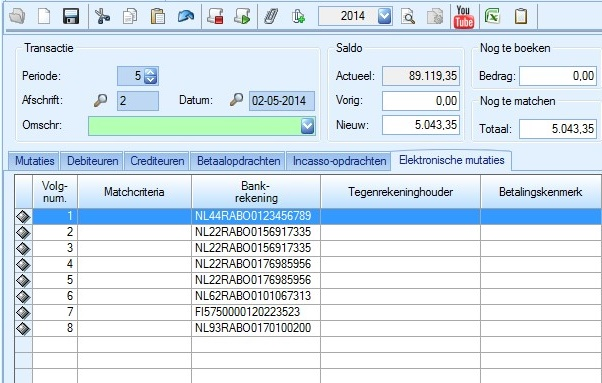This screenshot has height=383, width=602.
Task: Sort by Bankrekening column header
Action: (256, 192)
